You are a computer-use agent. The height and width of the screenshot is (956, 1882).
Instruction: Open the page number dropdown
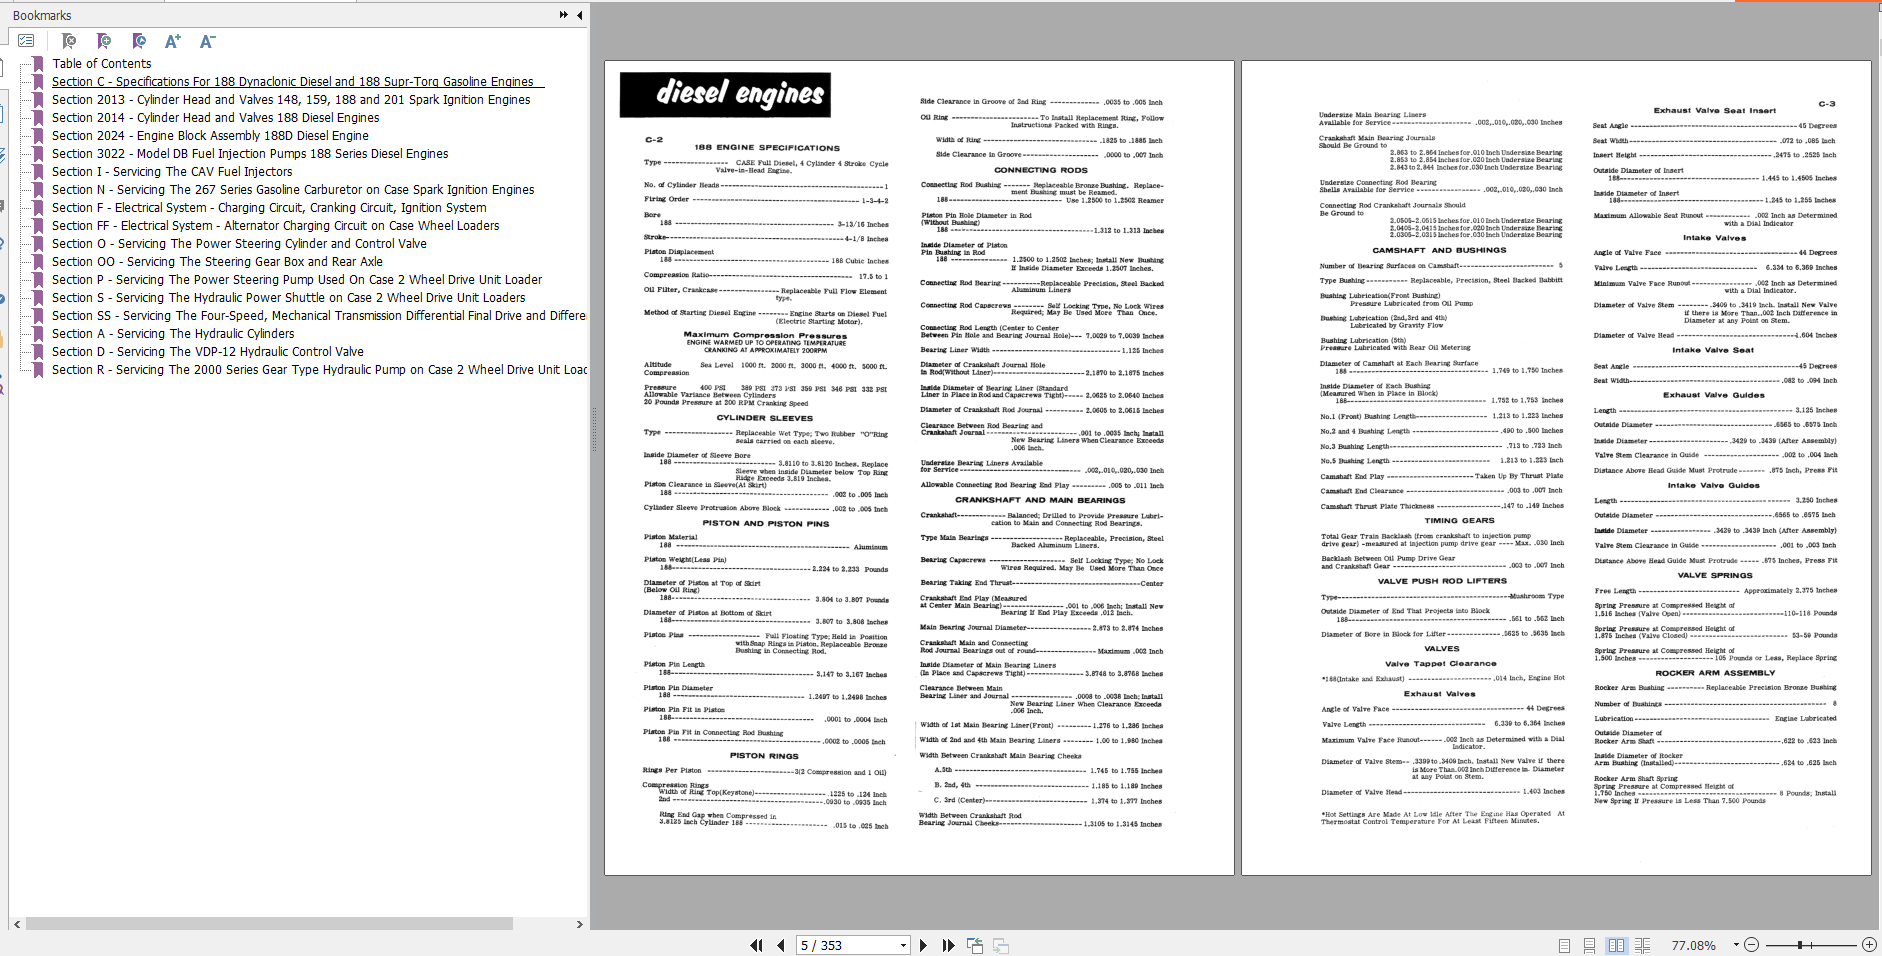click(903, 945)
